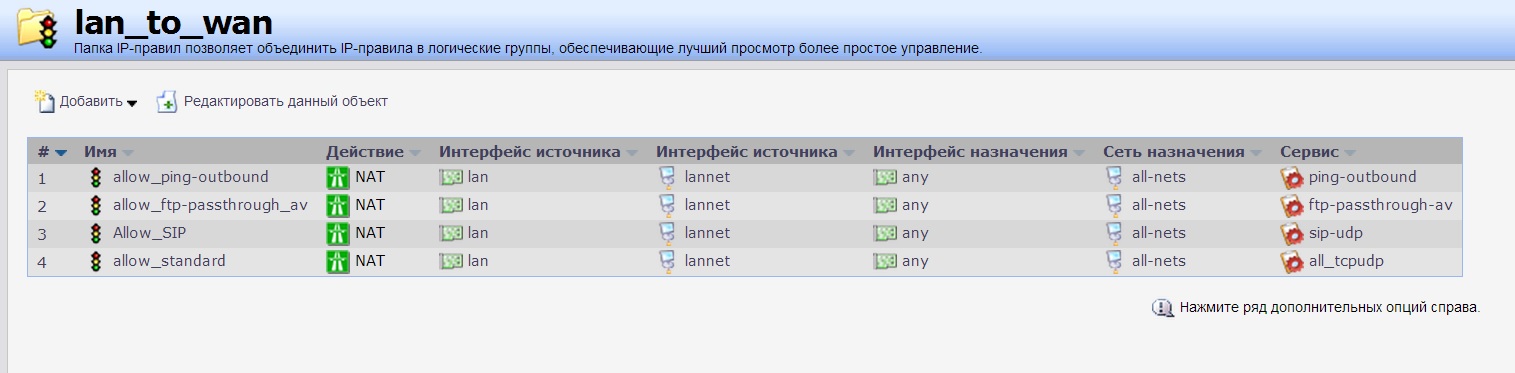
Task: Click the traffic light icon for allow_ping-outbound
Action: [x=96, y=178]
